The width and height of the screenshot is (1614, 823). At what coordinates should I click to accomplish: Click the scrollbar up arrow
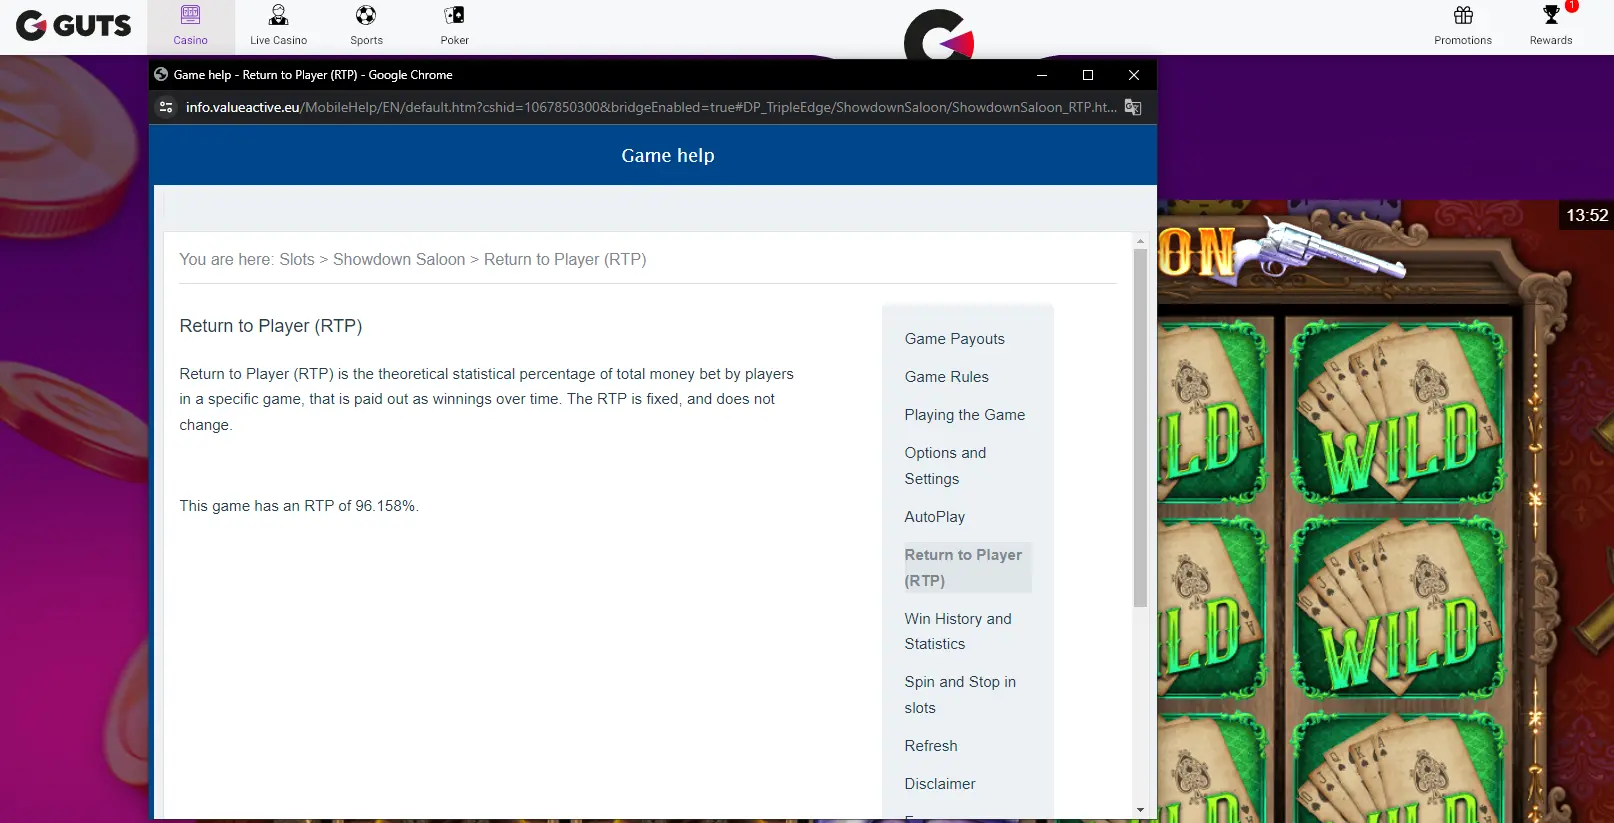pyautogui.click(x=1140, y=241)
